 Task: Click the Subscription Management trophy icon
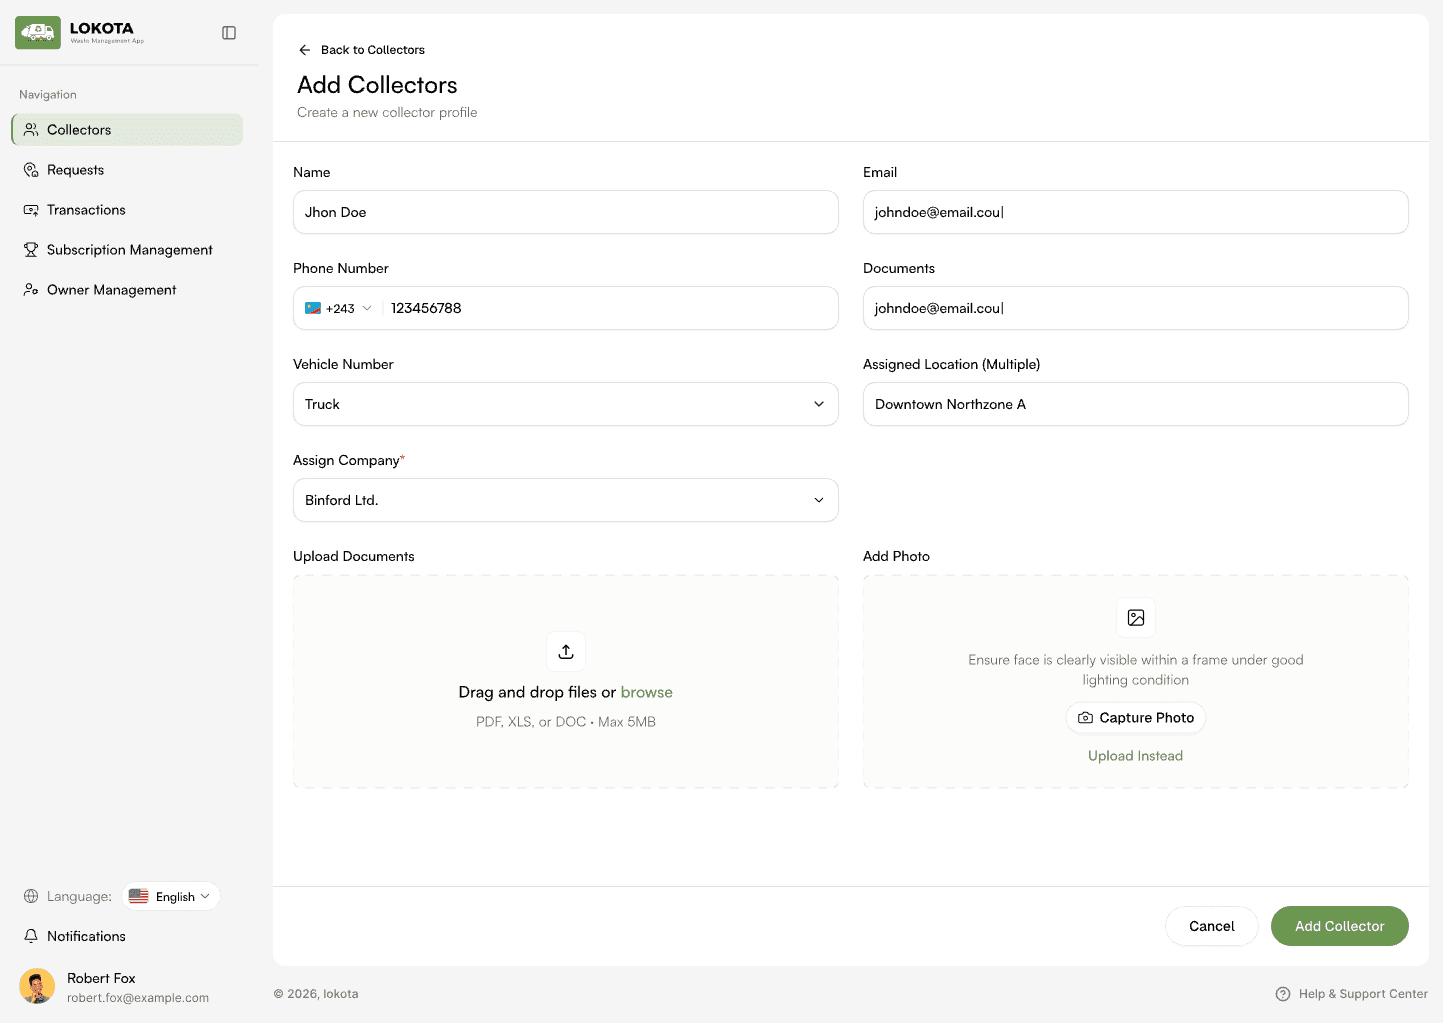click(31, 250)
